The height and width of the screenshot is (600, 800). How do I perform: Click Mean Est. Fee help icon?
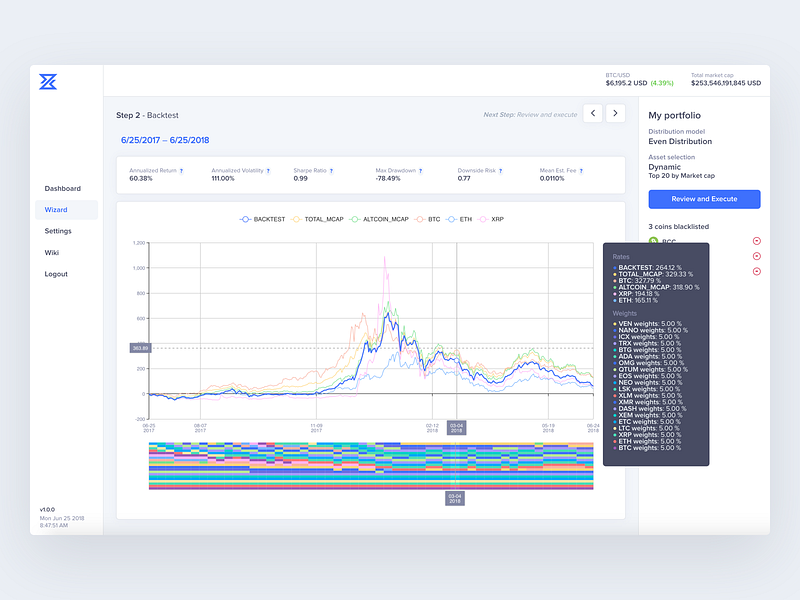pos(582,171)
